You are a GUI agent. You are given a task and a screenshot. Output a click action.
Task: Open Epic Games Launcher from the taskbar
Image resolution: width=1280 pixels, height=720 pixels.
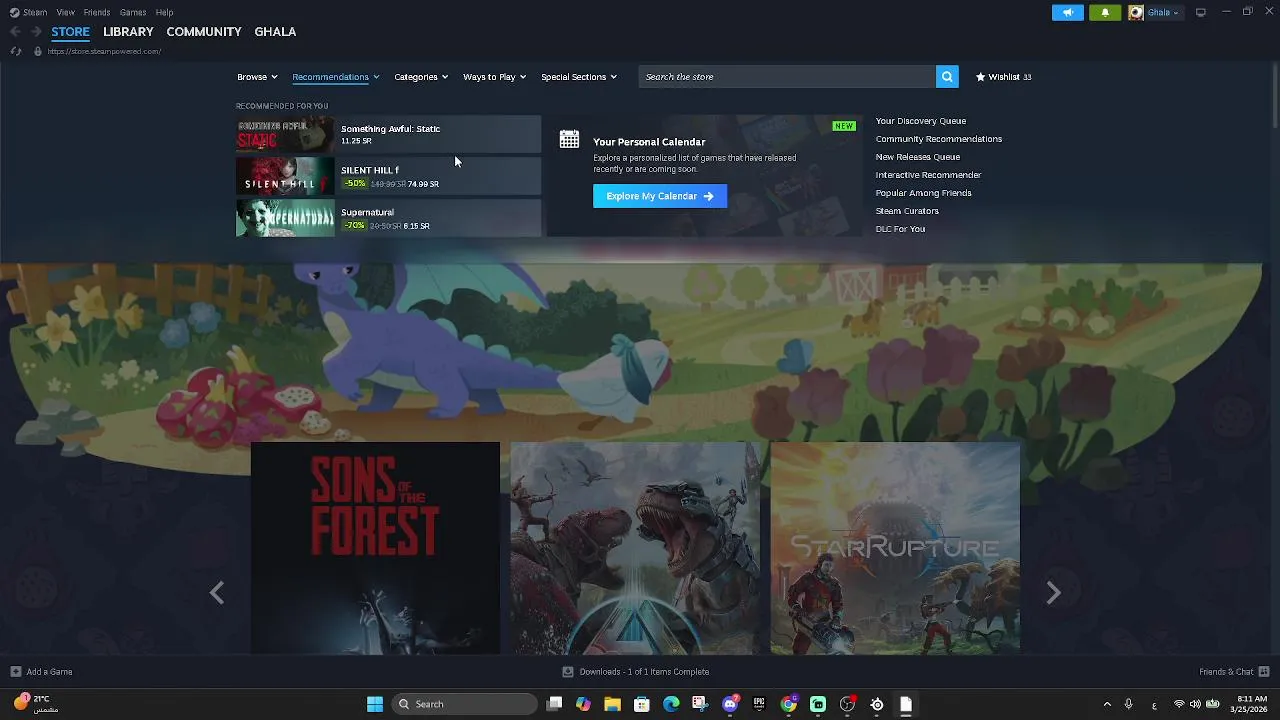pos(759,704)
